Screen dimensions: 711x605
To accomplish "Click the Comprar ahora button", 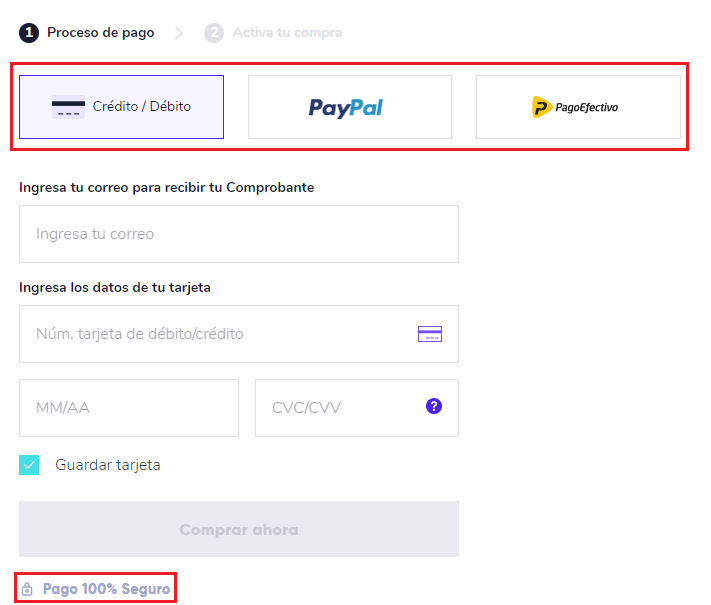I will pos(239,529).
